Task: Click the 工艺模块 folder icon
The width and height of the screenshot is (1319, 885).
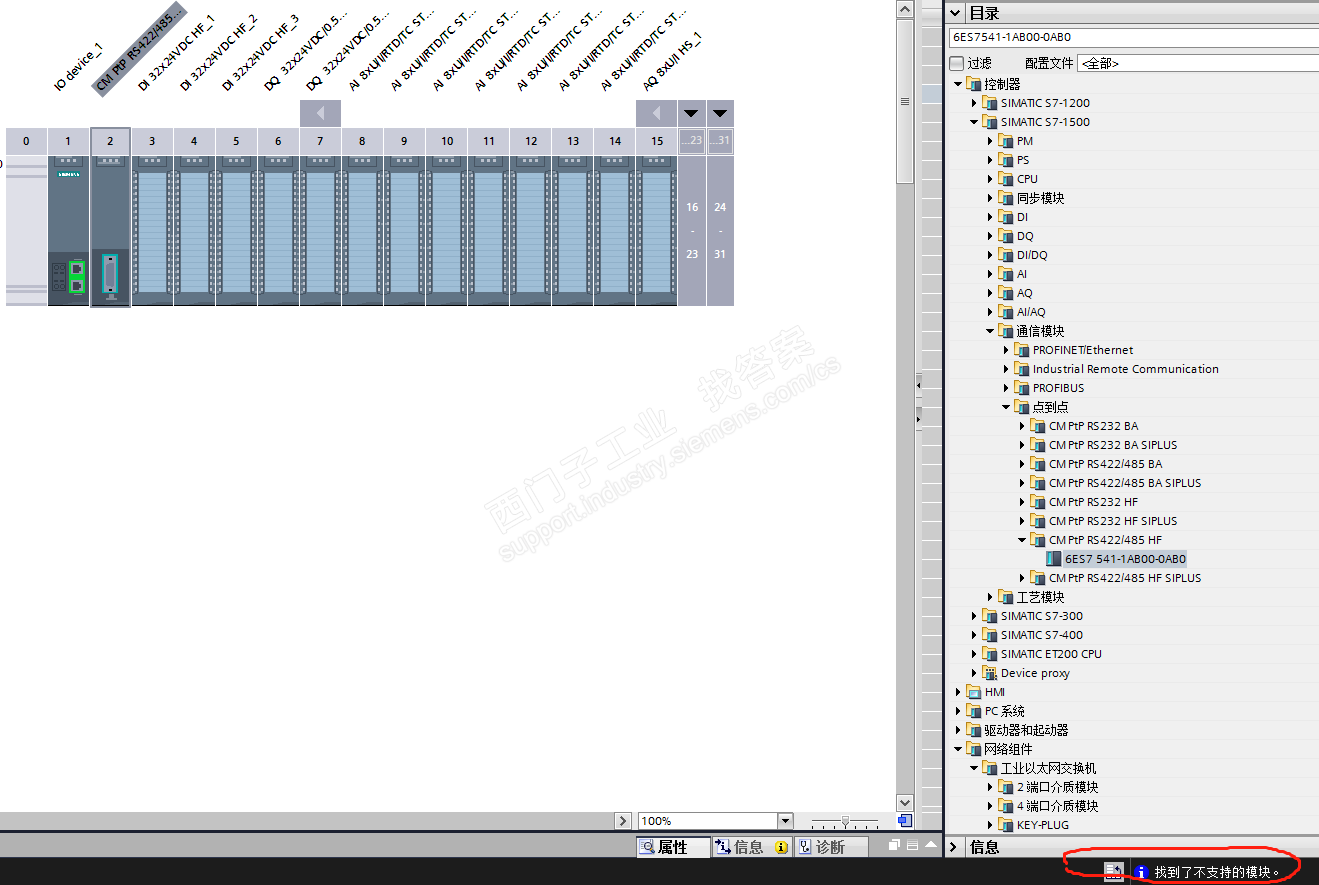Action: coord(1006,597)
